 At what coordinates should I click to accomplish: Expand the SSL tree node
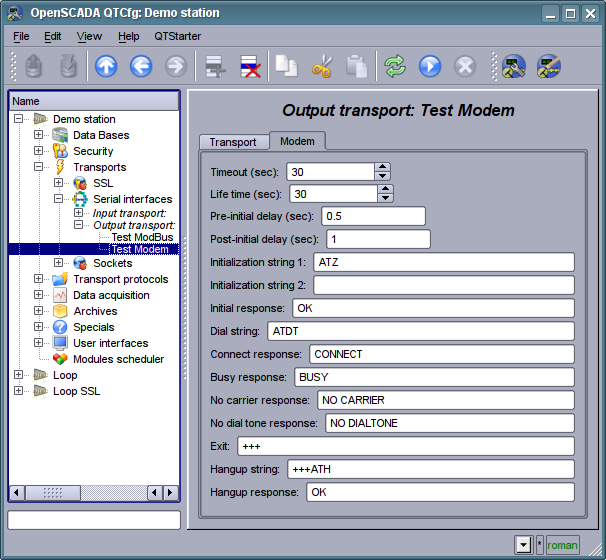tap(58, 183)
